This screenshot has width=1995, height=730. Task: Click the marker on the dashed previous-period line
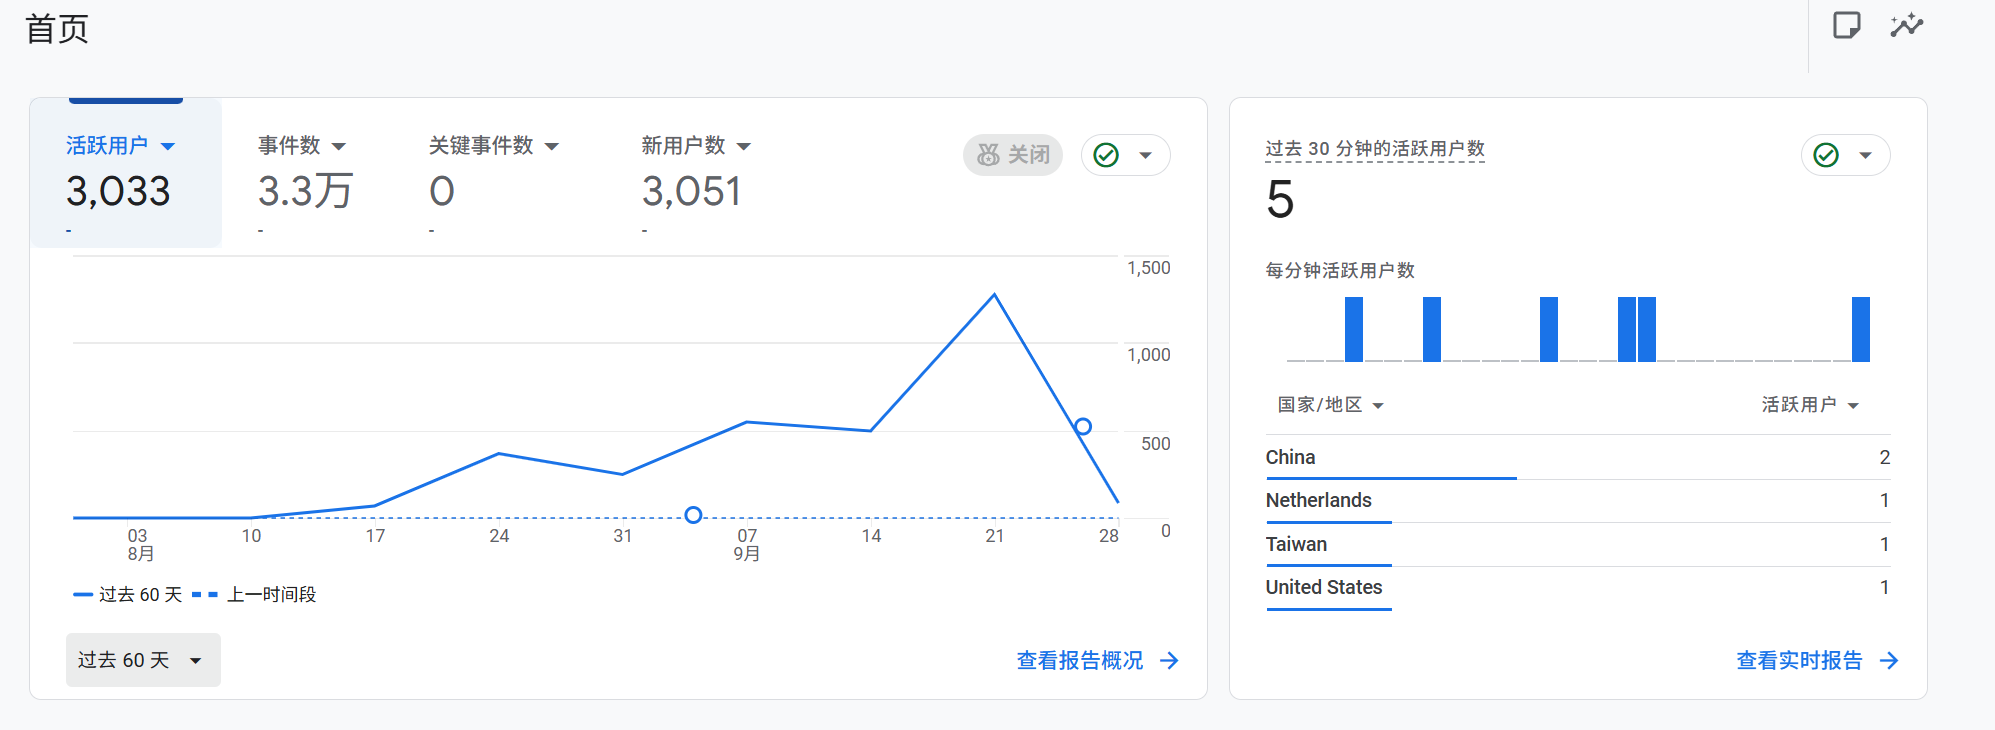pos(693,515)
